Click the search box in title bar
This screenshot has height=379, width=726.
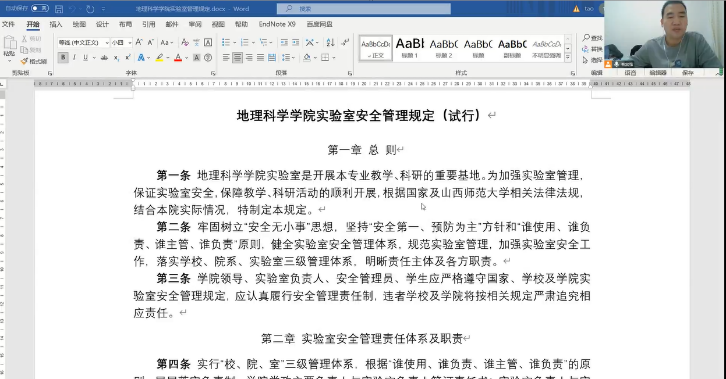coord(363,9)
